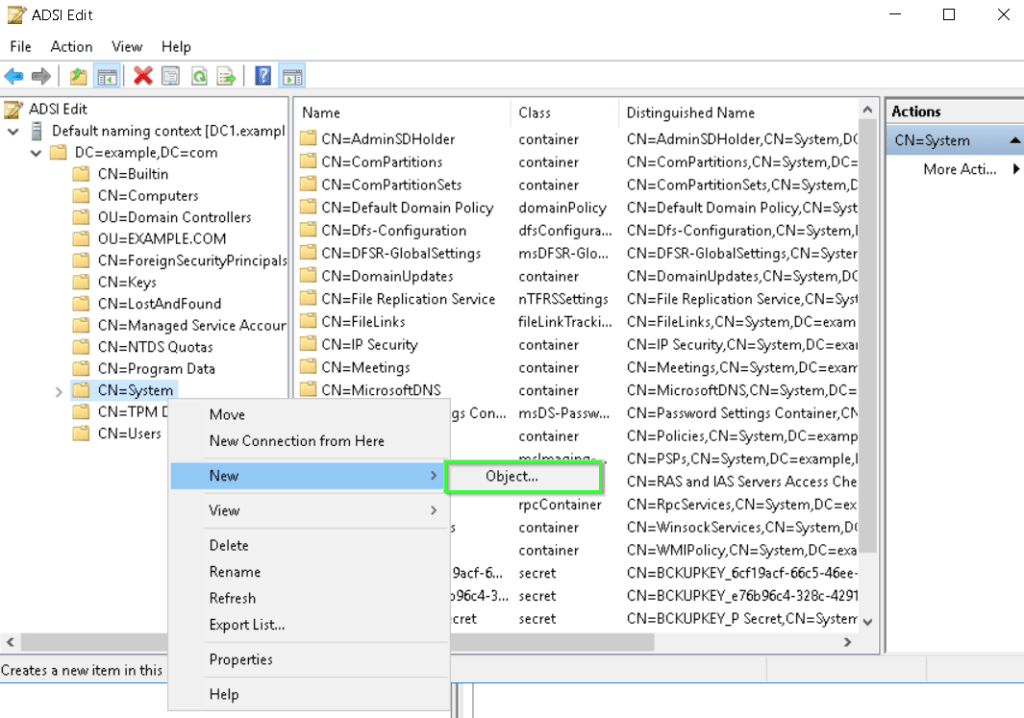This screenshot has height=718, width=1024.
Task: Collapse the DC=example,DC=com node
Action: (35, 153)
